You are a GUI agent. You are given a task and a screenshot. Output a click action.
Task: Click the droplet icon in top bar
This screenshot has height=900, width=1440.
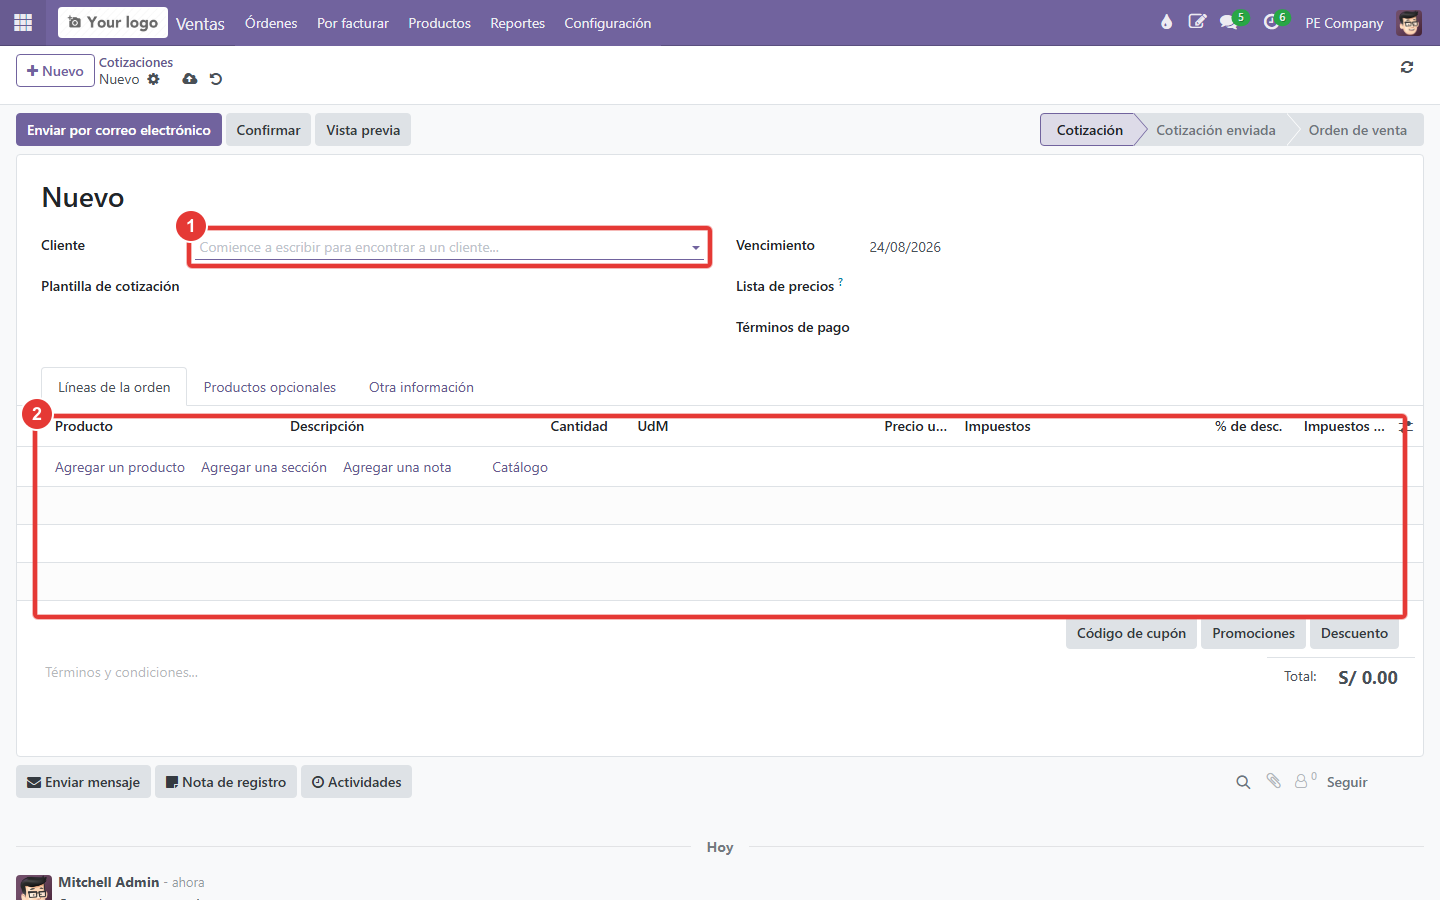pyautogui.click(x=1166, y=22)
